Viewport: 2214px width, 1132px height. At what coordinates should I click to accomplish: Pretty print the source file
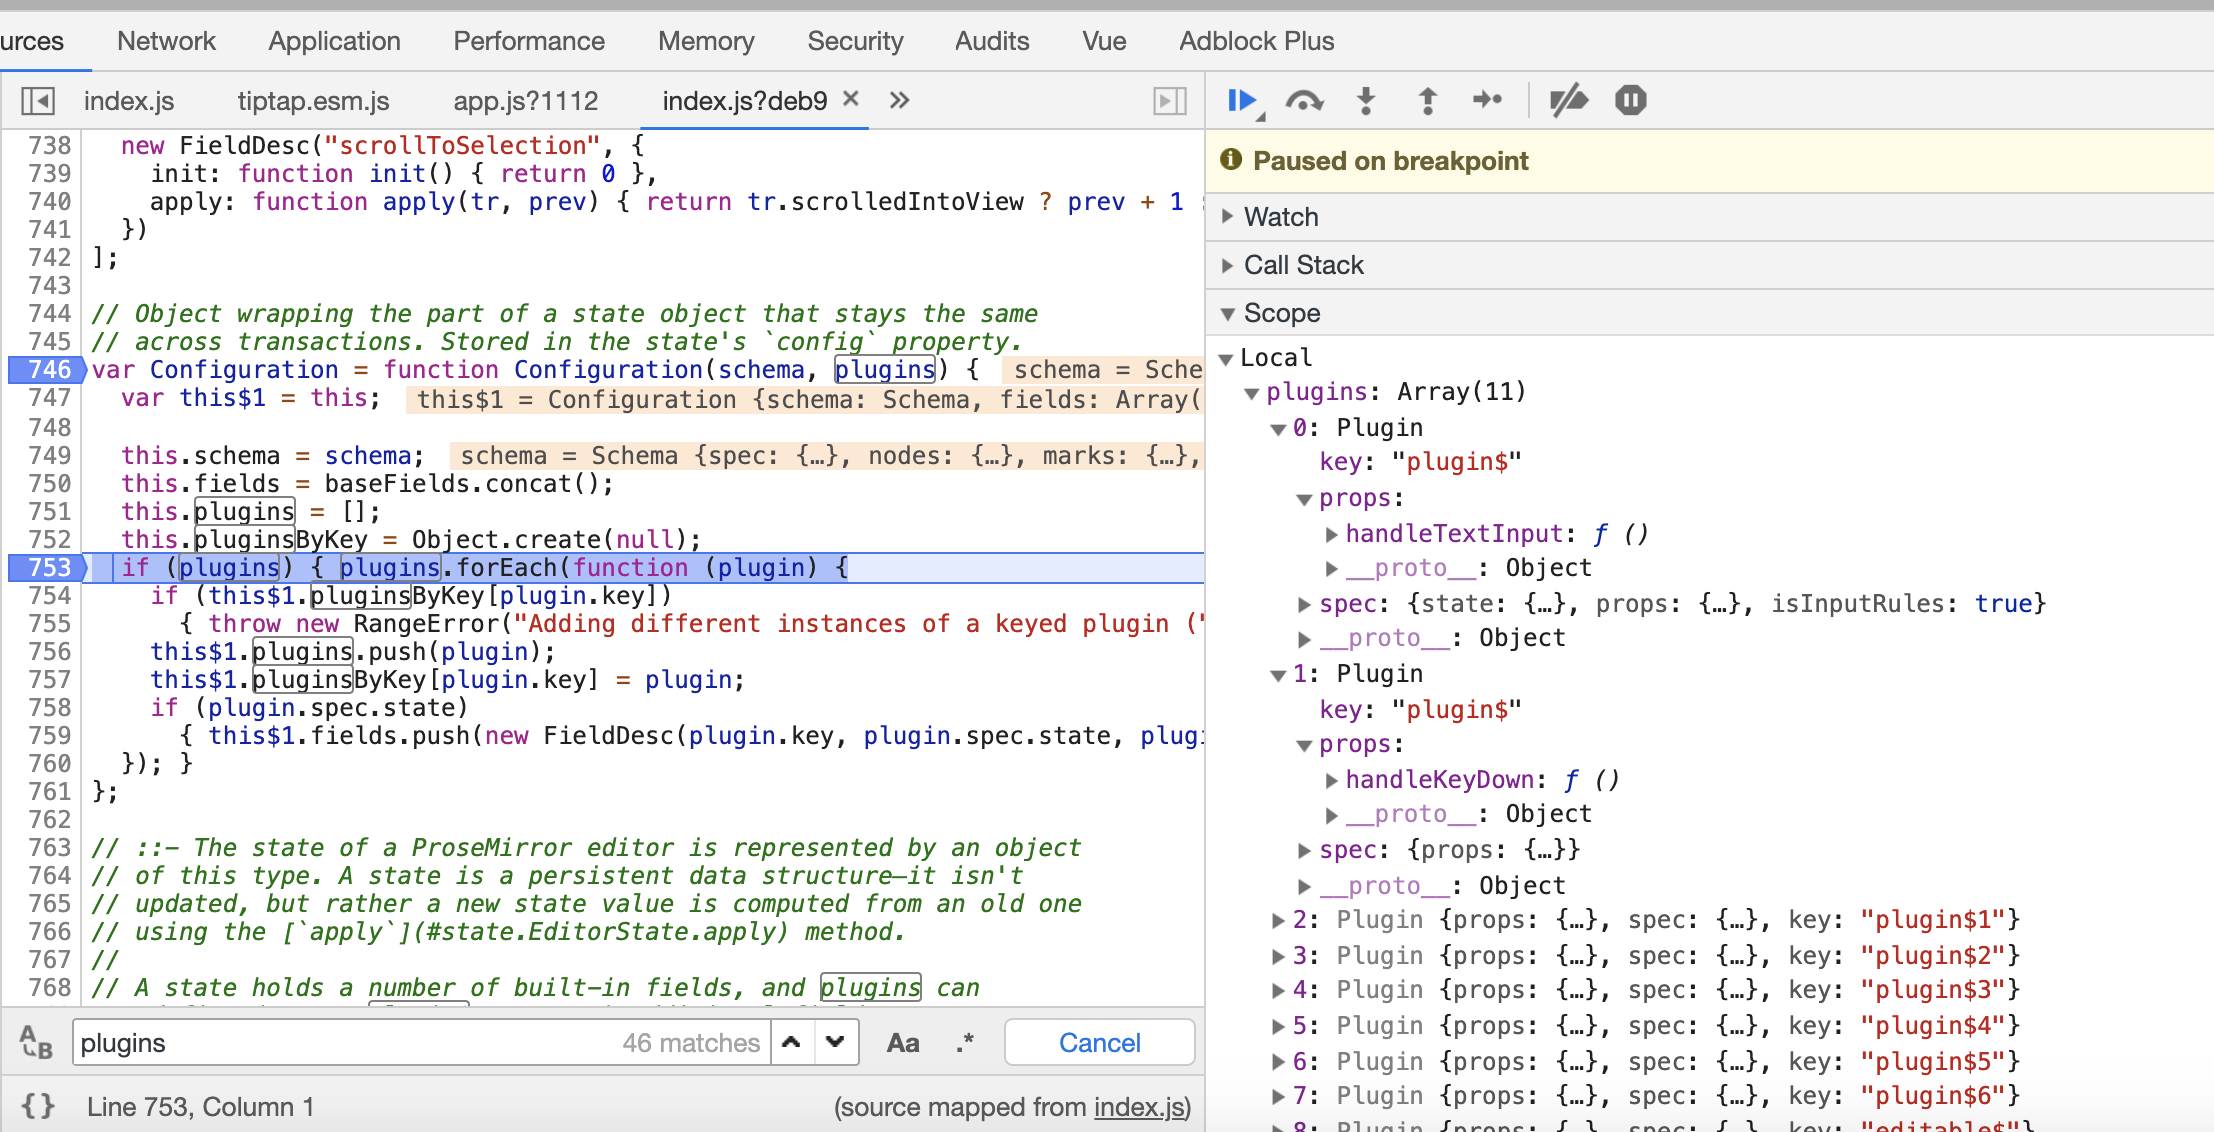click(38, 1106)
